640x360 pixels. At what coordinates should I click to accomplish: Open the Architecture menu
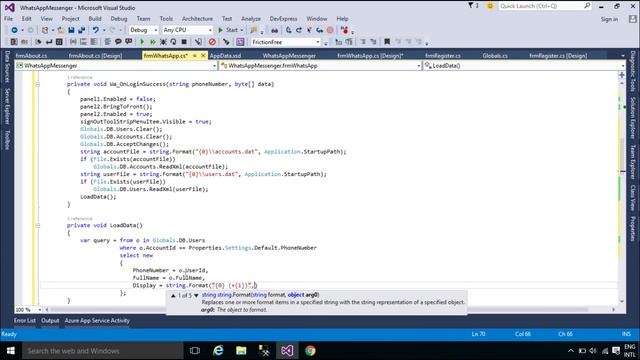point(197,19)
